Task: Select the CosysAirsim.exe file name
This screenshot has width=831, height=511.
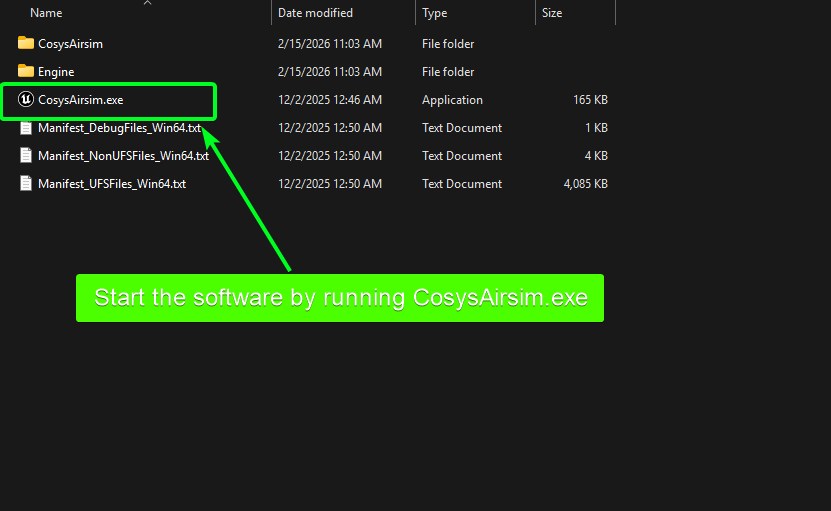Action: (81, 100)
